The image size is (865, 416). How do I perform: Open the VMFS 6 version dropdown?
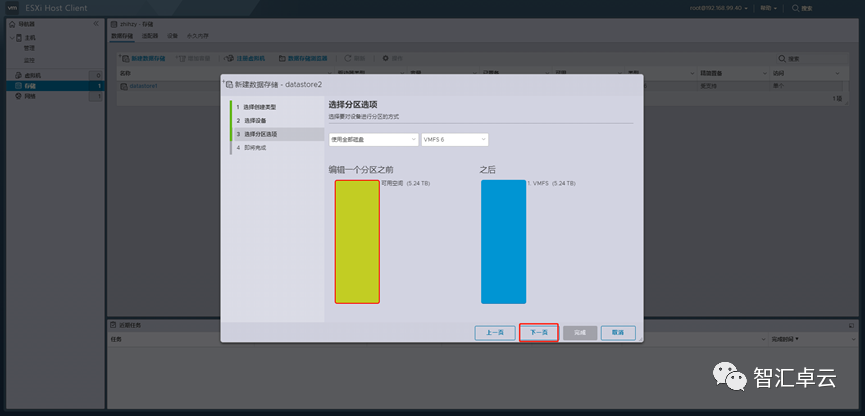(455, 140)
